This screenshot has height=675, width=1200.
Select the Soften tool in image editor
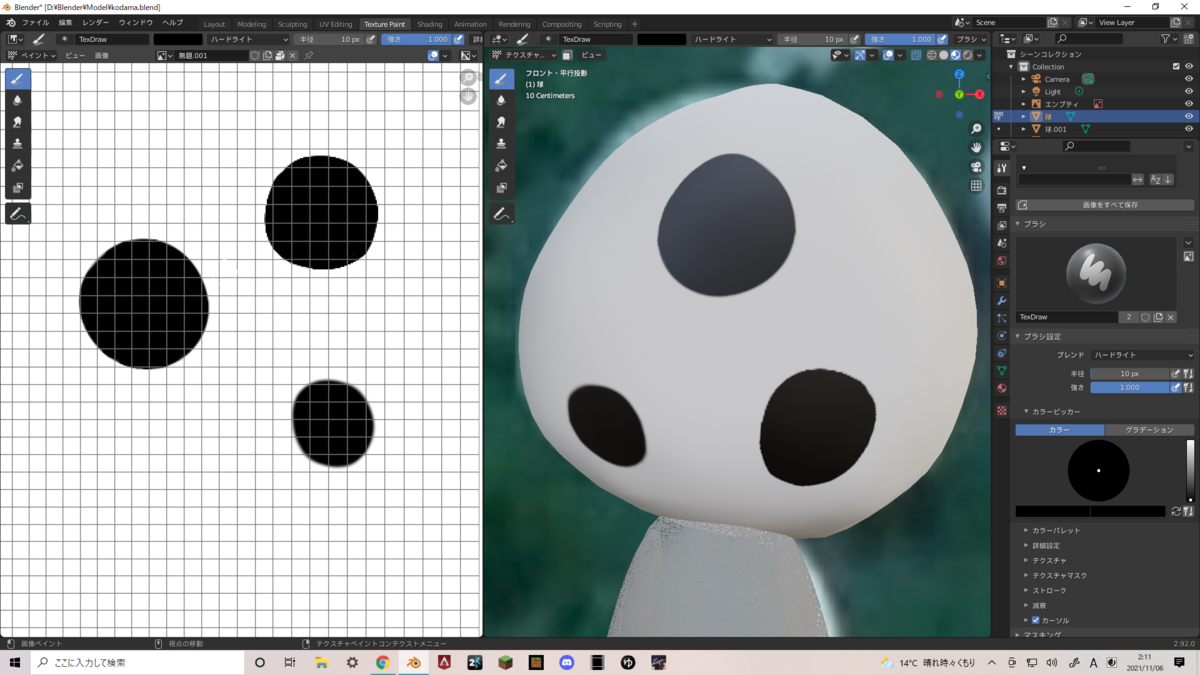click(x=18, y=101)
